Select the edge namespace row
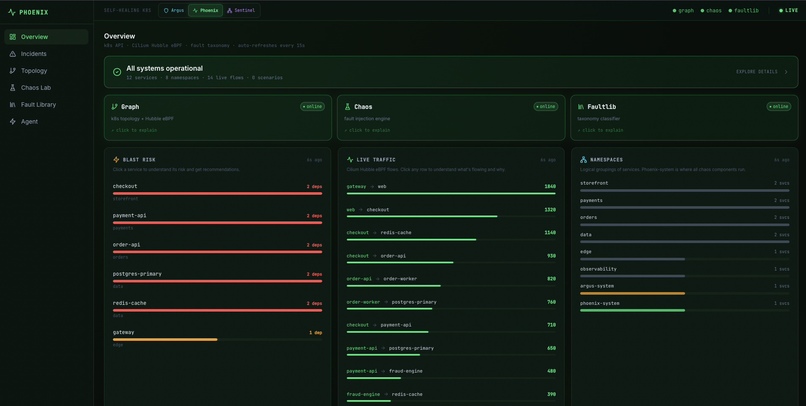Viewport: 806px width, 406px height. (x=685, y=255)
